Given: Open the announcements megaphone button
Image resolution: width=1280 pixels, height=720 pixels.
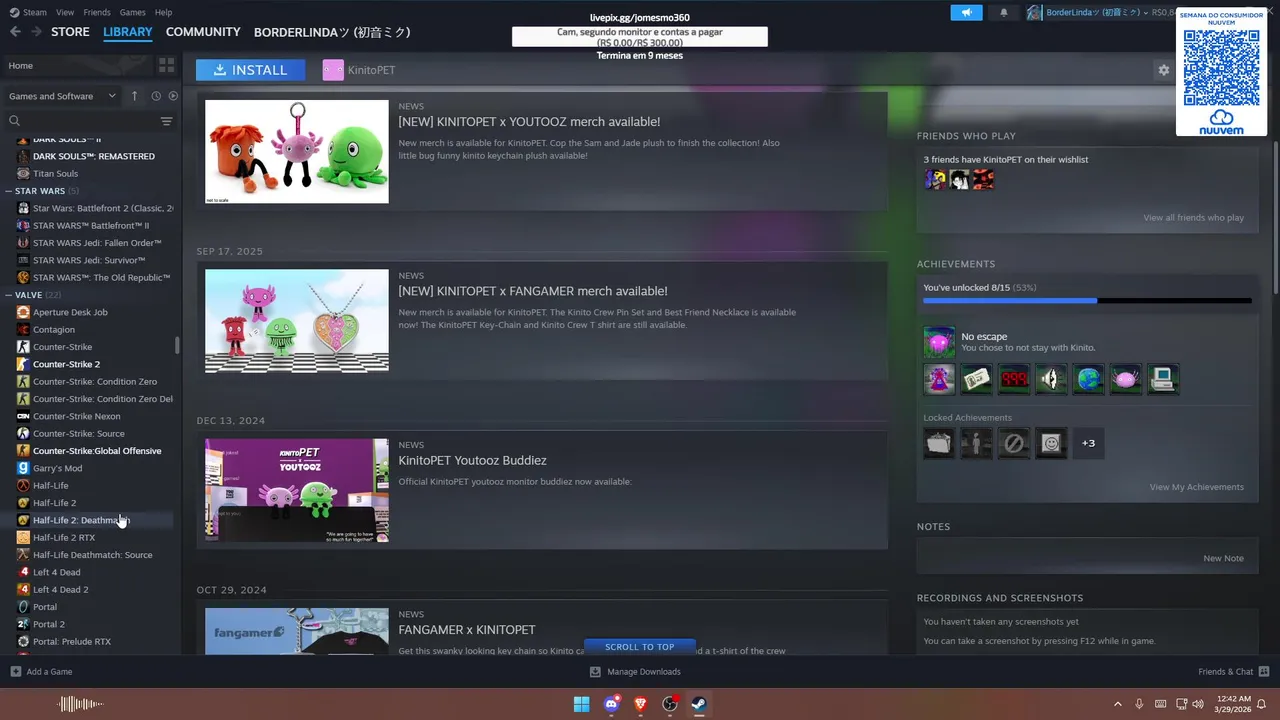Looking at the screenshot, I should (966, 12).
